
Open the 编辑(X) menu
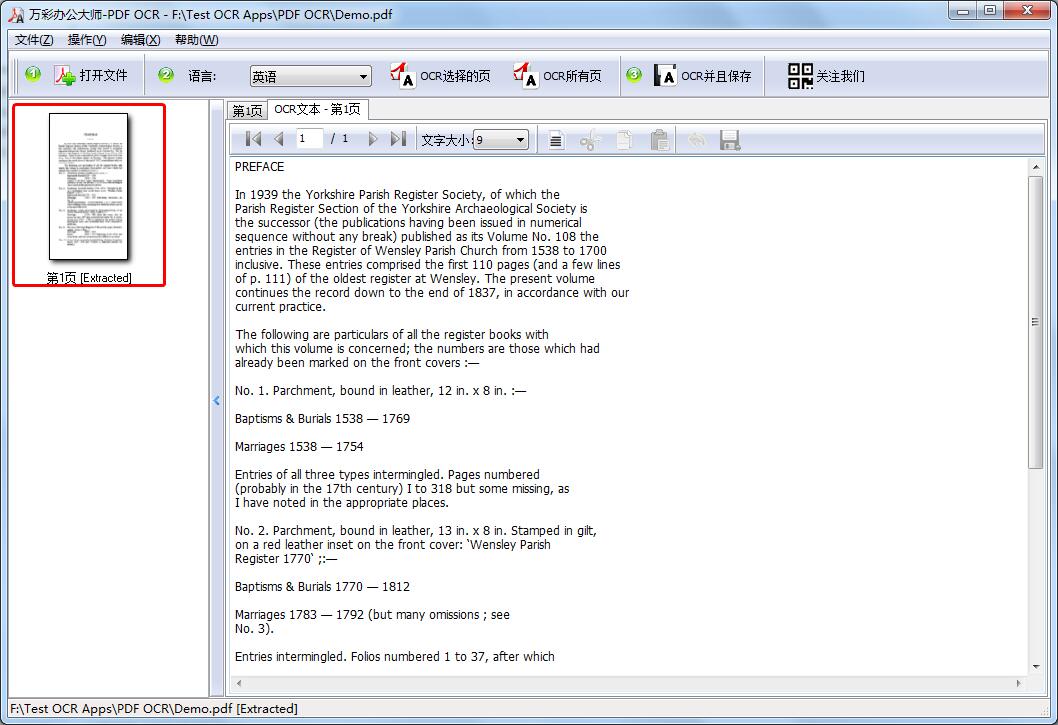coord(140,40)
